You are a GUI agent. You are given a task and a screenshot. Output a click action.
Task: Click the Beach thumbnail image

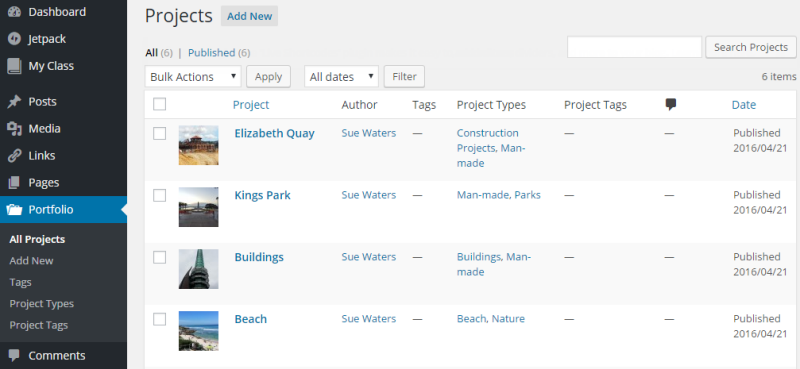(198, 331)
